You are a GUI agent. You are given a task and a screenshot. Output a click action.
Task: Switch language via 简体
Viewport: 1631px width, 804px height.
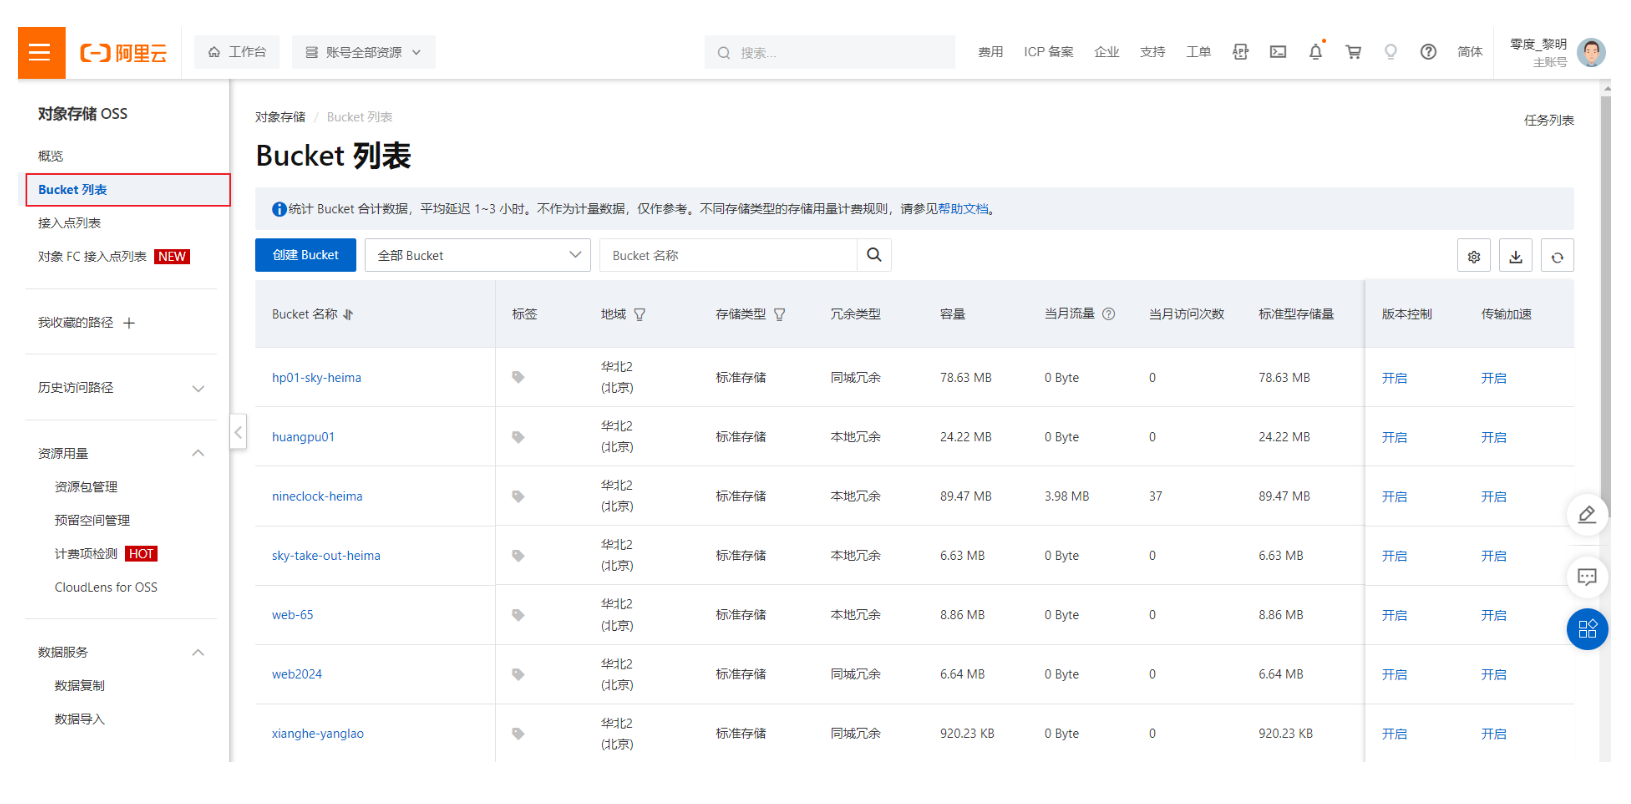(1470, 52)
